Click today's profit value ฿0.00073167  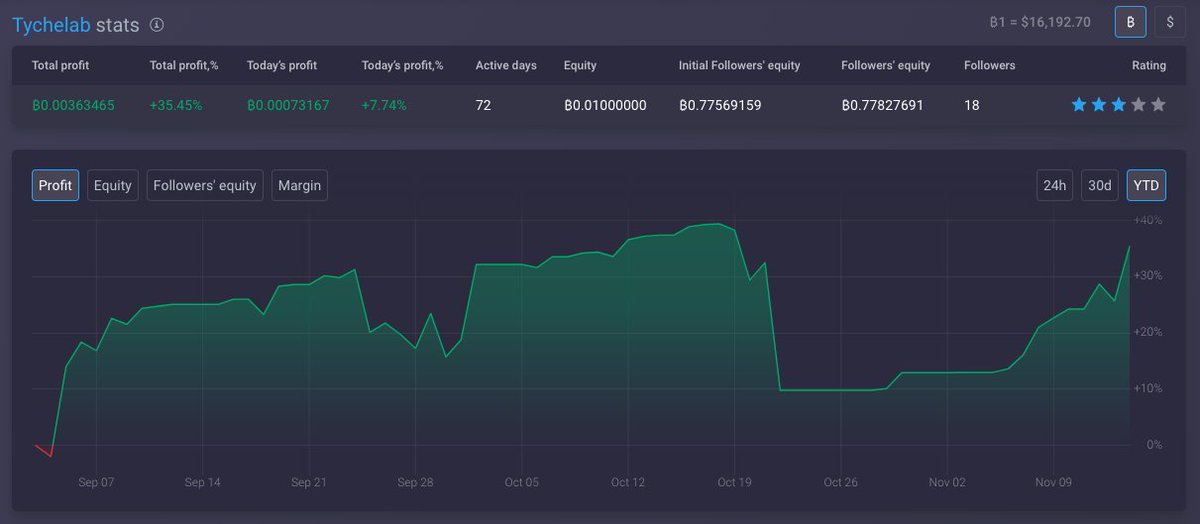pyautogui.click(x=288, y=105)
